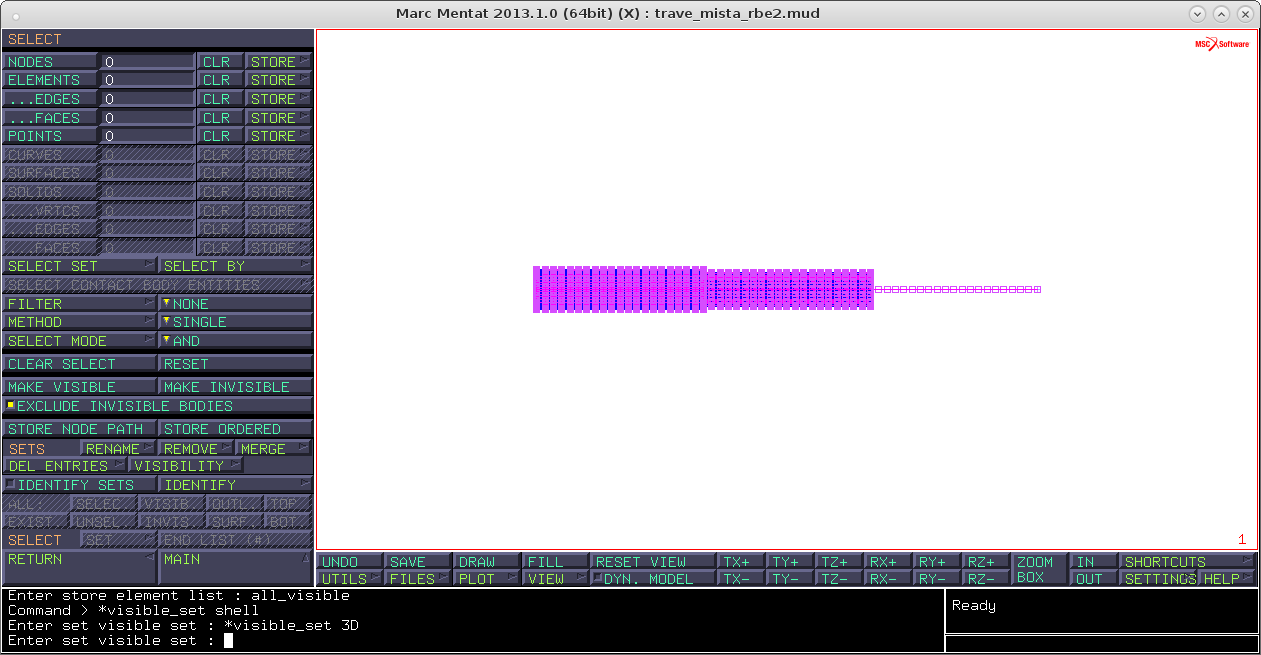
Task: Open the HELP menu
Action: click(1227, 579)
